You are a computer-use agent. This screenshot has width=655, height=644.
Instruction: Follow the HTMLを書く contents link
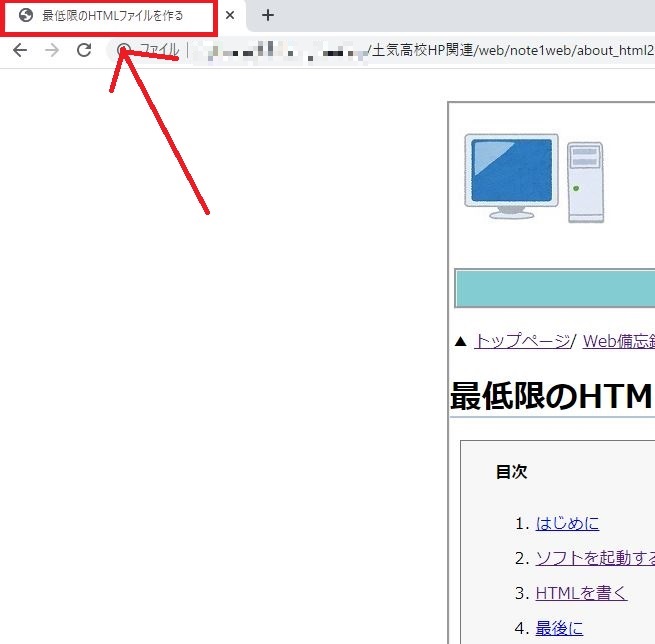click(x=581, y=593)
